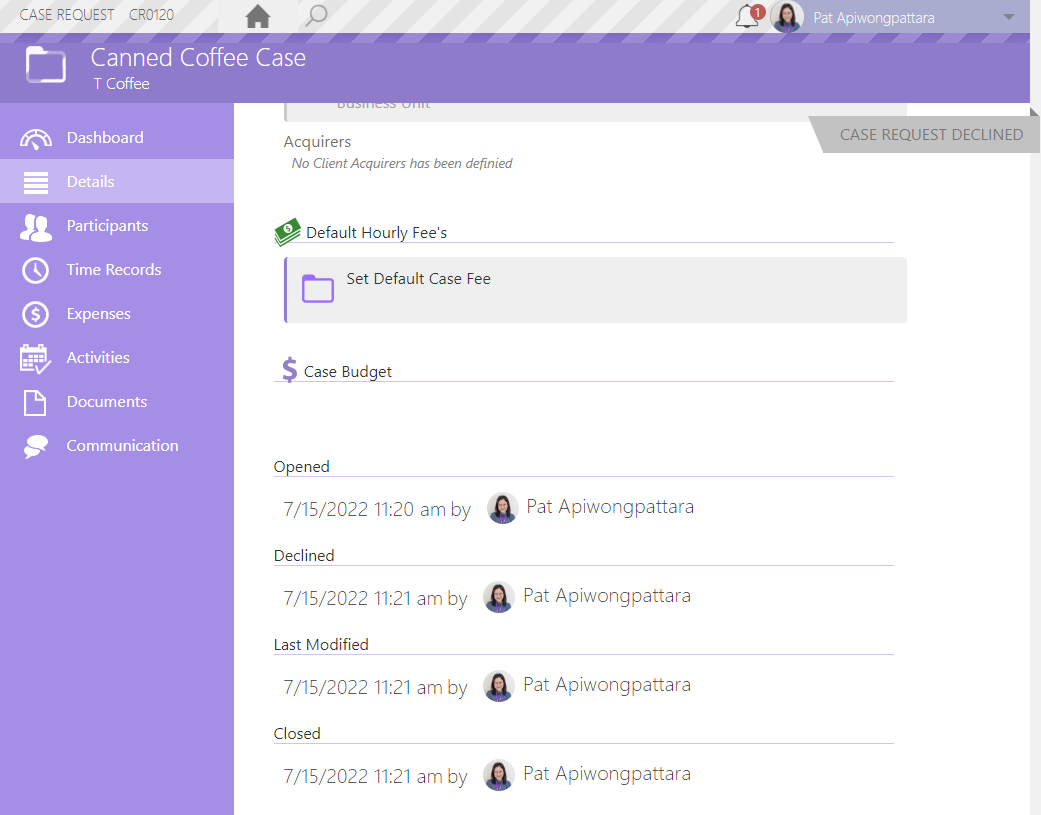This screenshot has width=1041, height=815.
Task: Open the Documents section
Action: [x=117, y=402]
